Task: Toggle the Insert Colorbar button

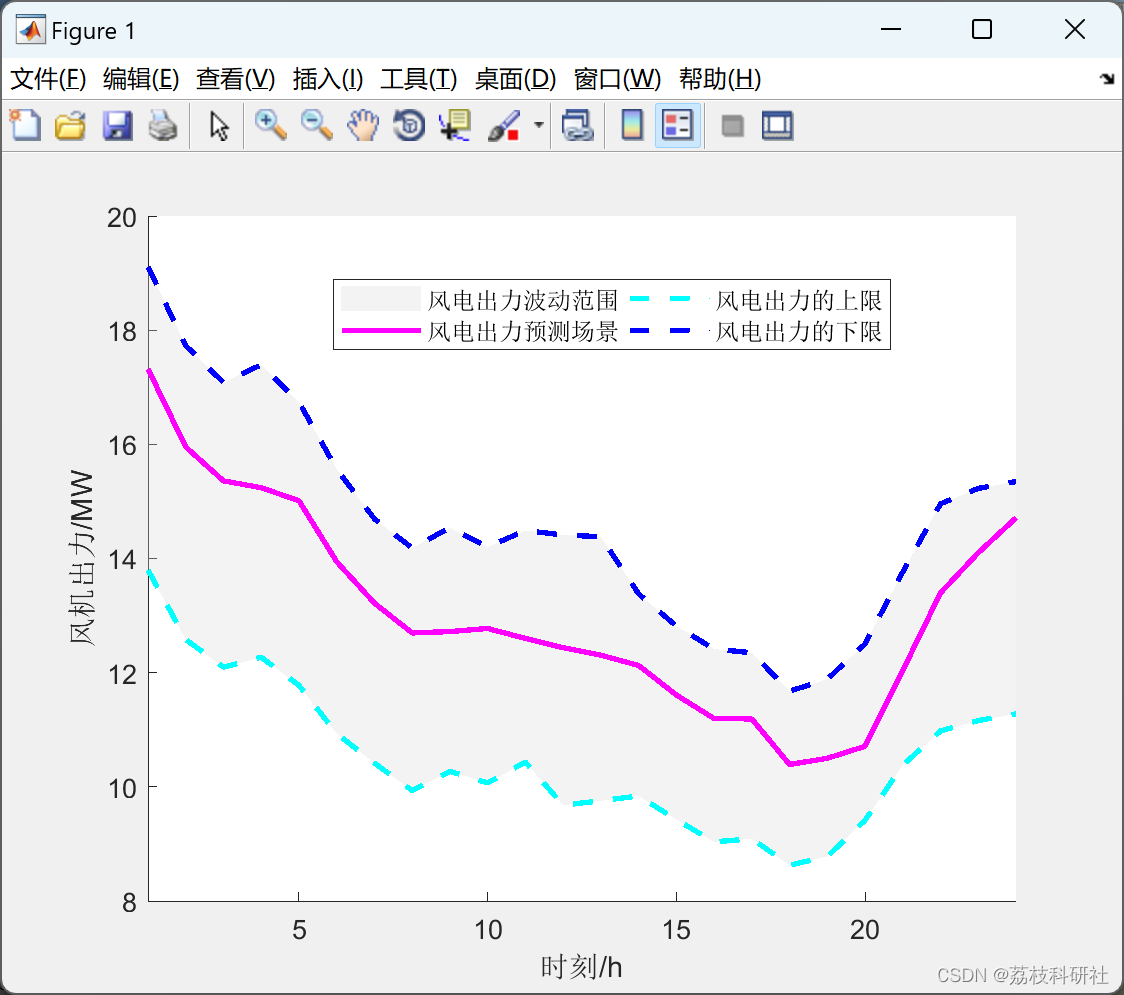Action: coord(632,126)
